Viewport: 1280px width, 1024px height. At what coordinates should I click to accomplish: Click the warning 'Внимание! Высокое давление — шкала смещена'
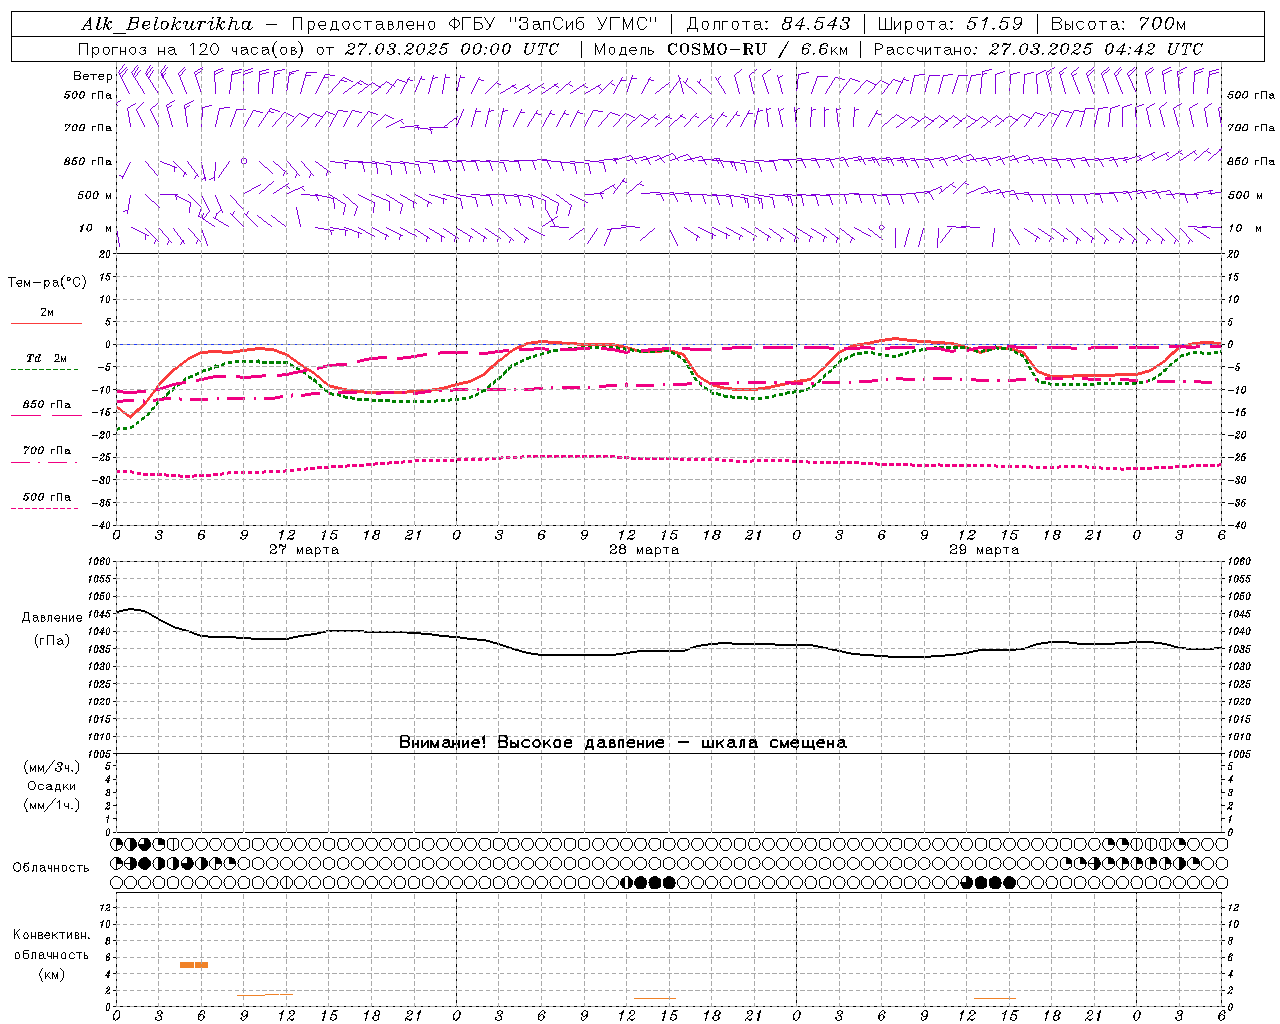[x=623, y=743]
